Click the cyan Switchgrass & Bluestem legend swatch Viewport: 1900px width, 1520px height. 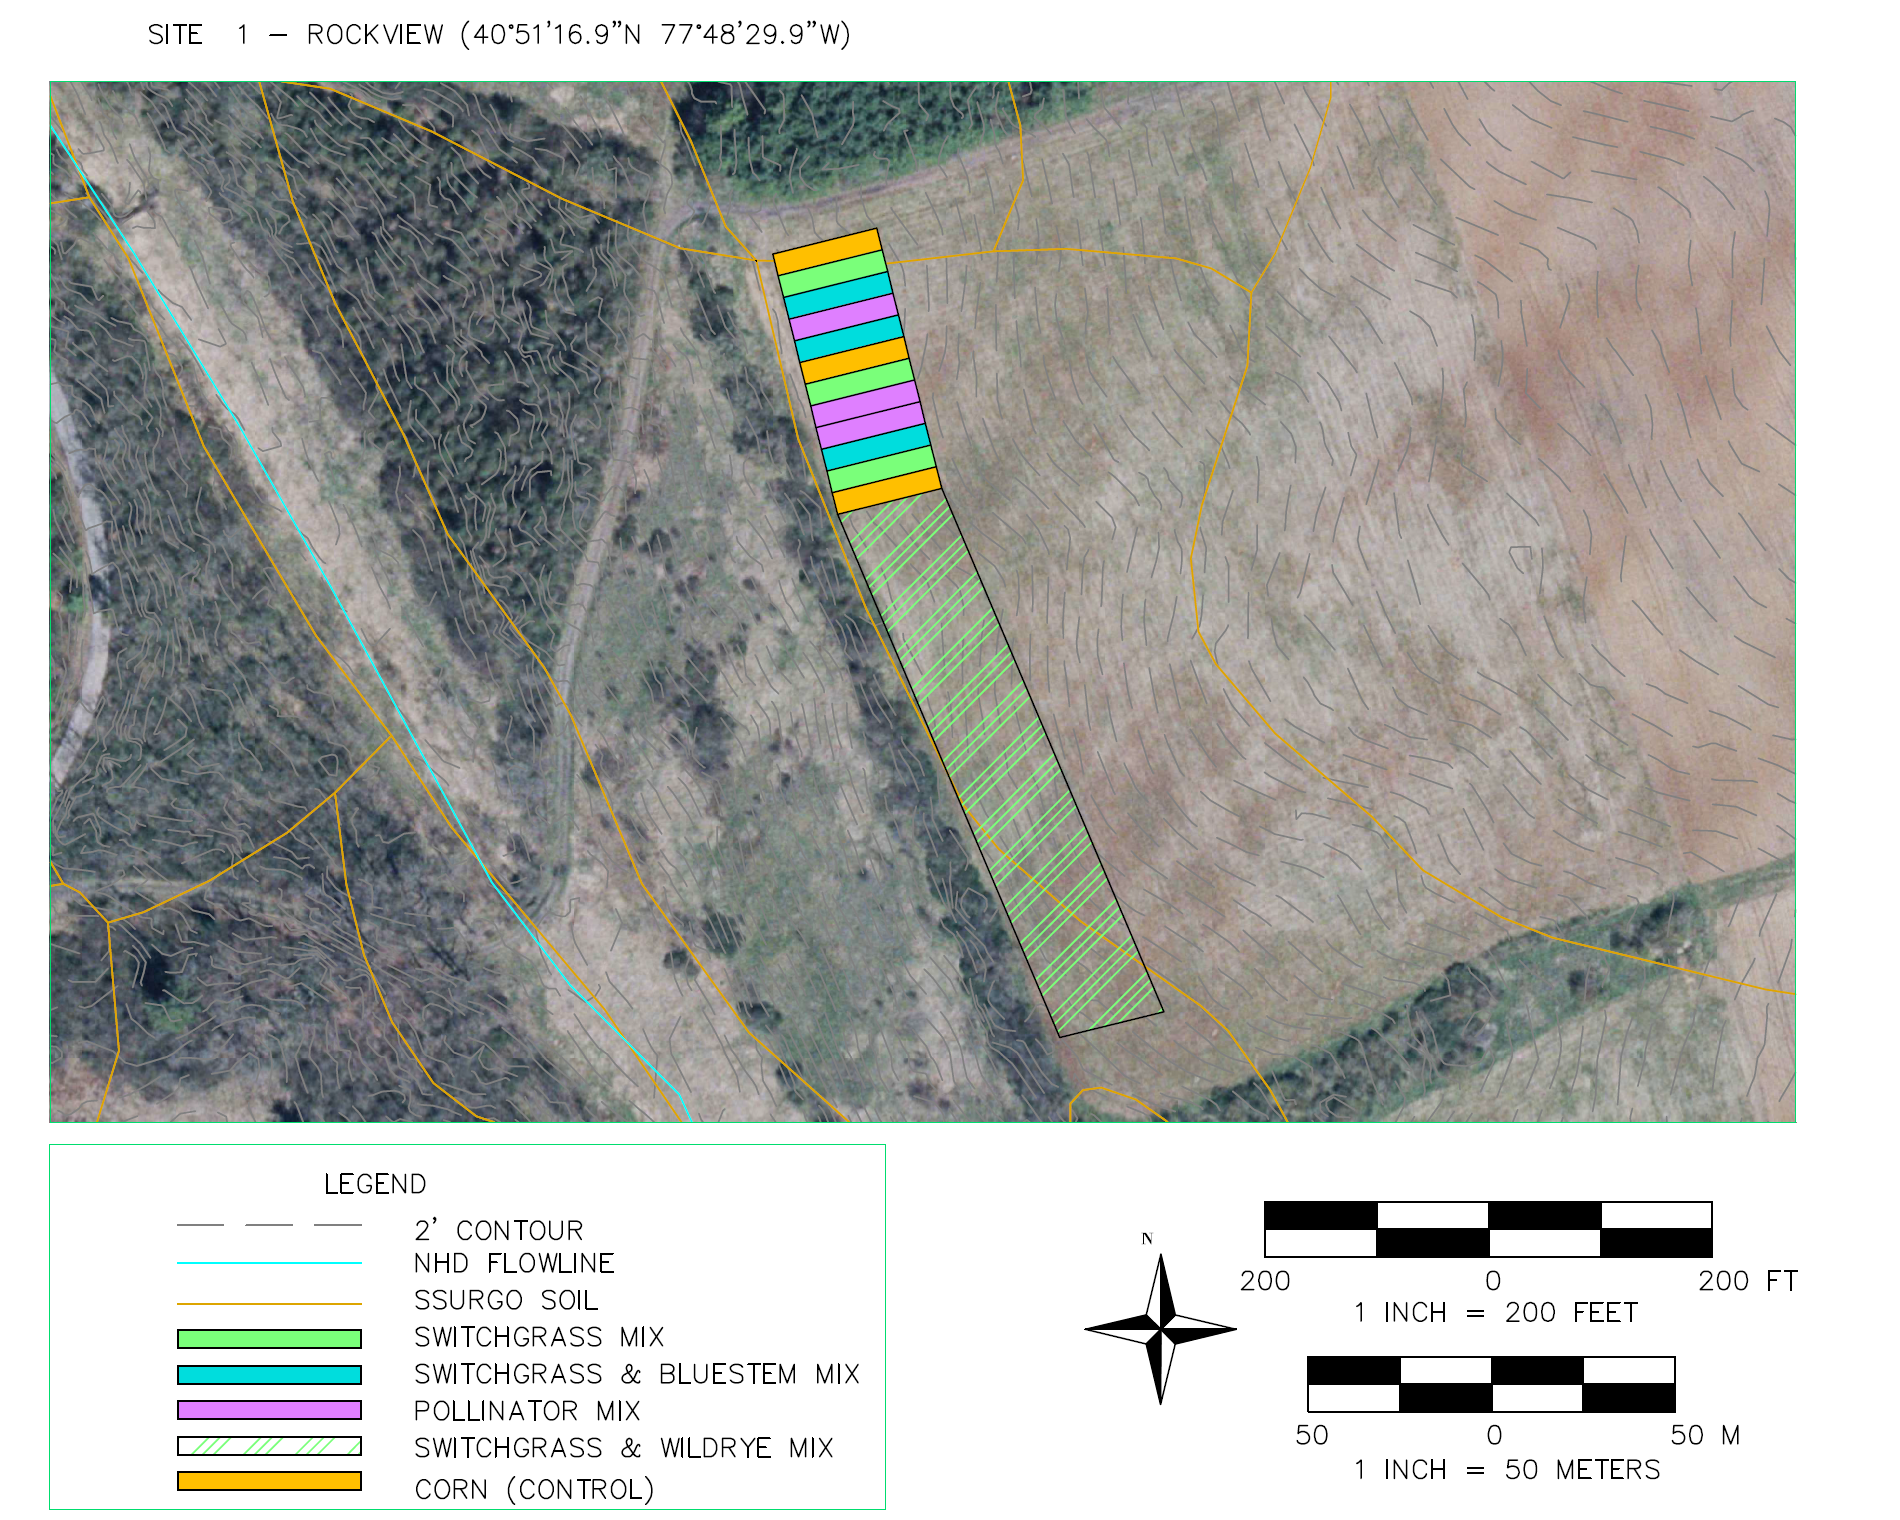269,1375
